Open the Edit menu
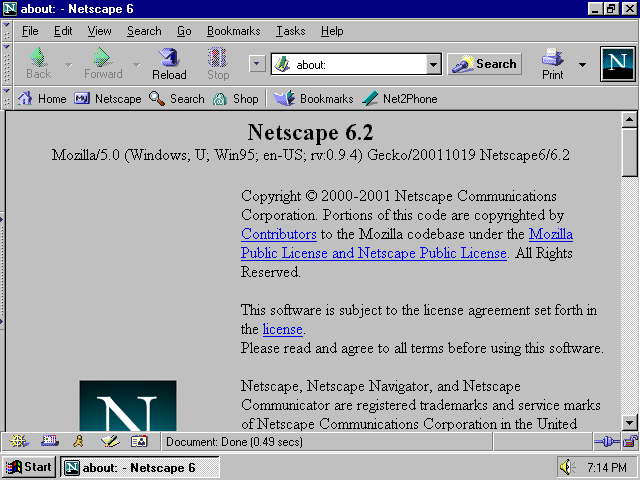The height and width of the screenshot is (480, 640). point(63,31)
